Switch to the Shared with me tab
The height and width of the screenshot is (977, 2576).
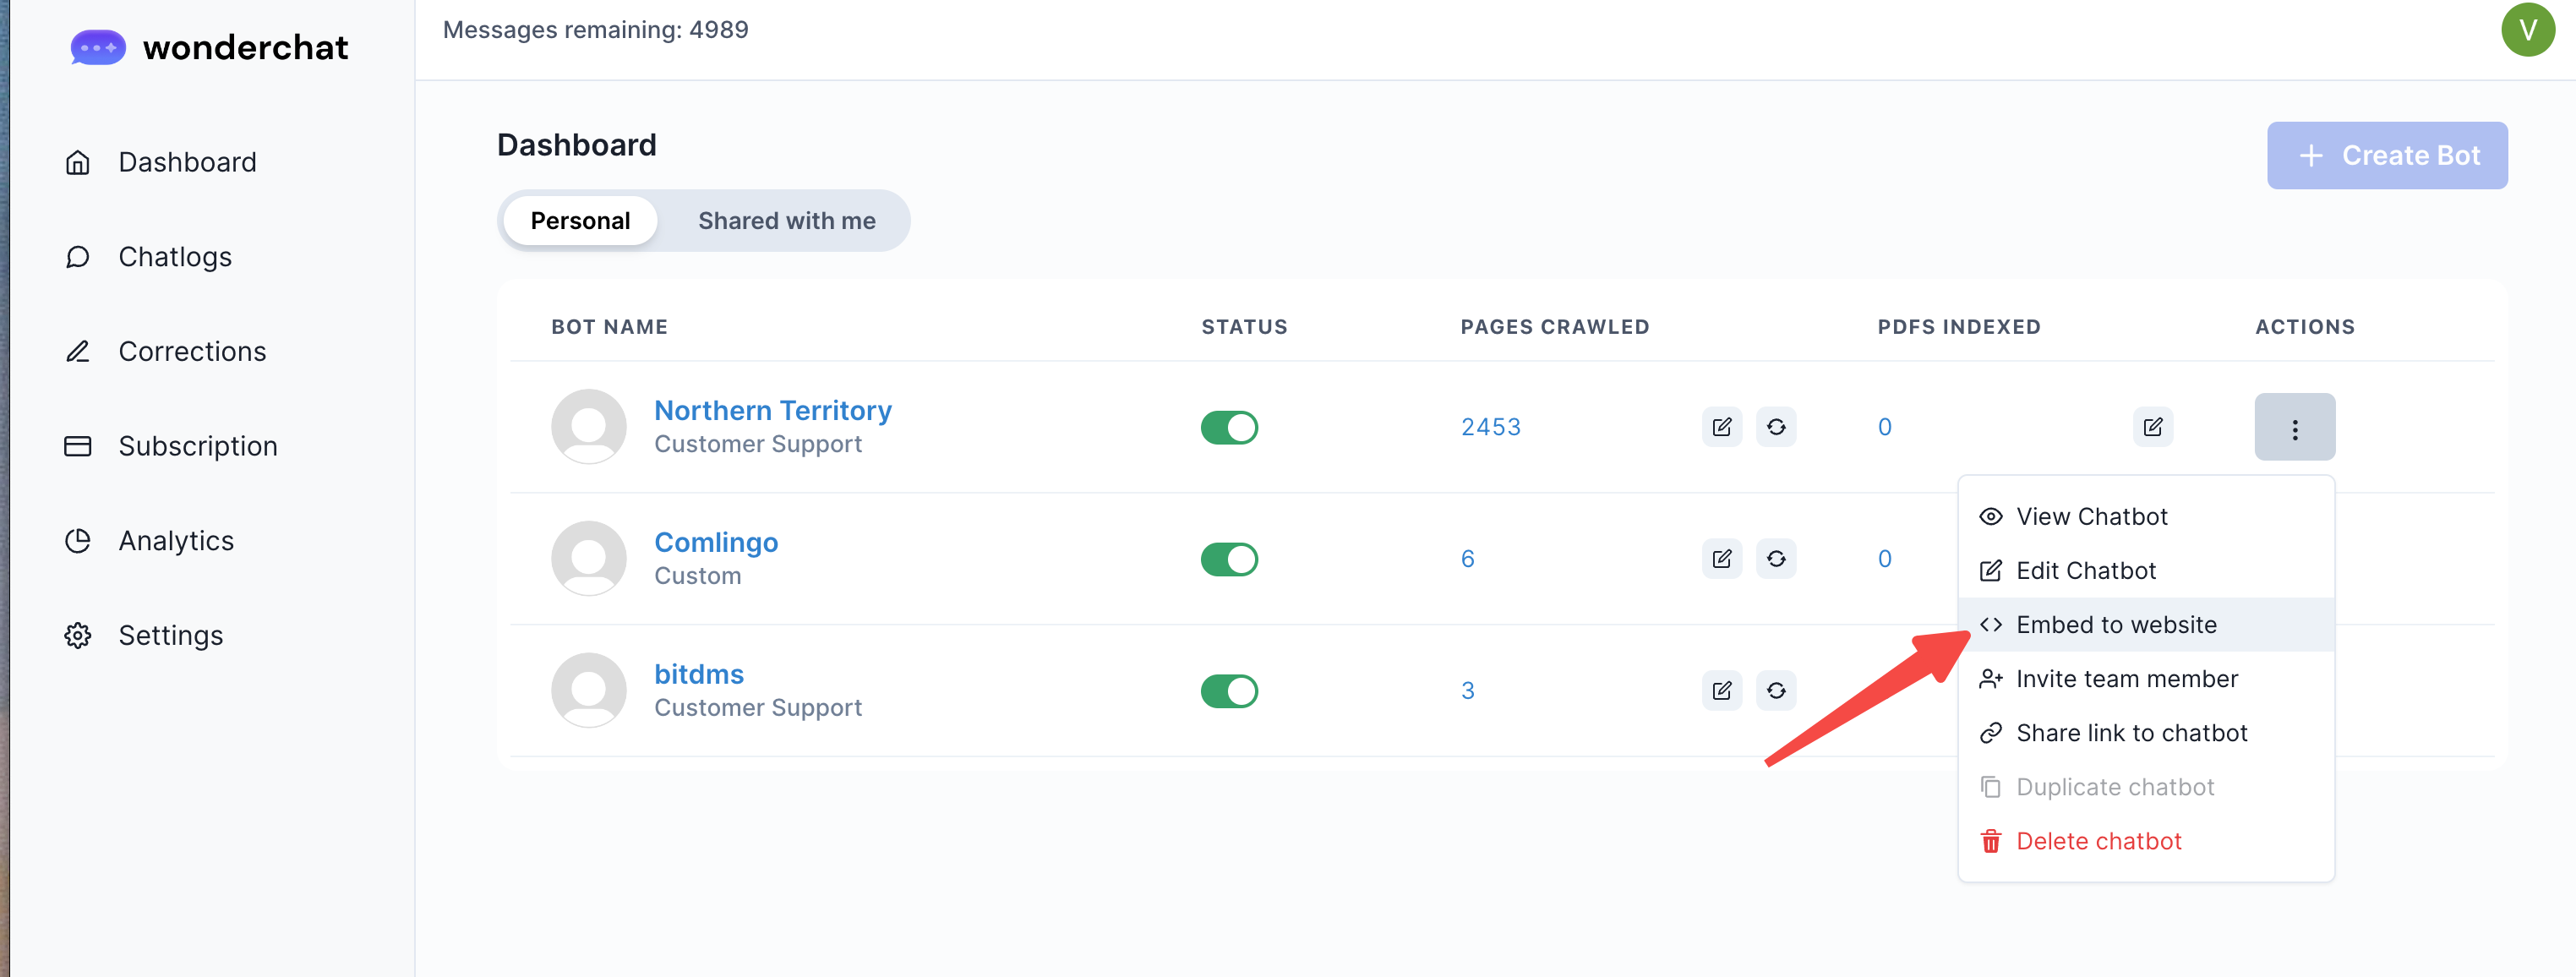[786, 221]
